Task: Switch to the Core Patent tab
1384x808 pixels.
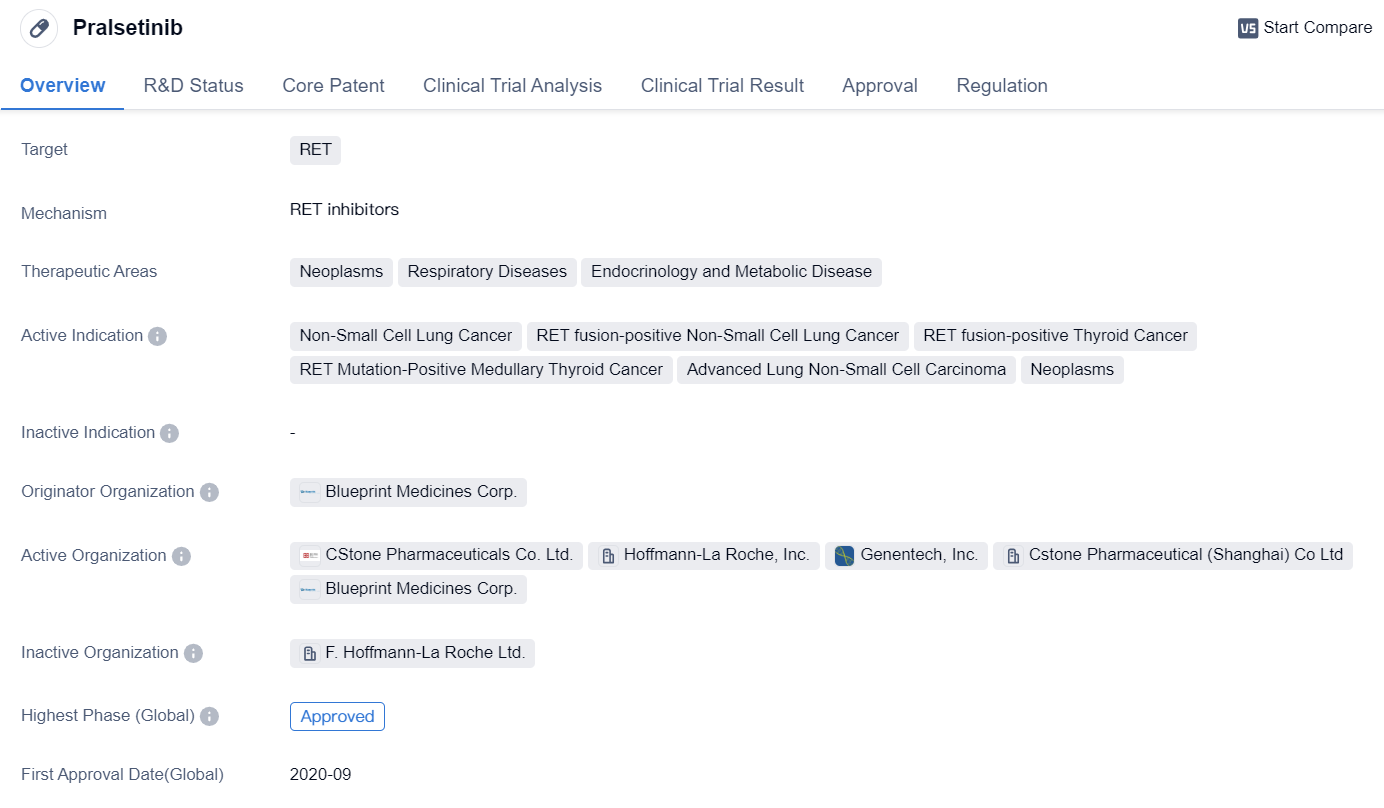Action: [333, 86]
